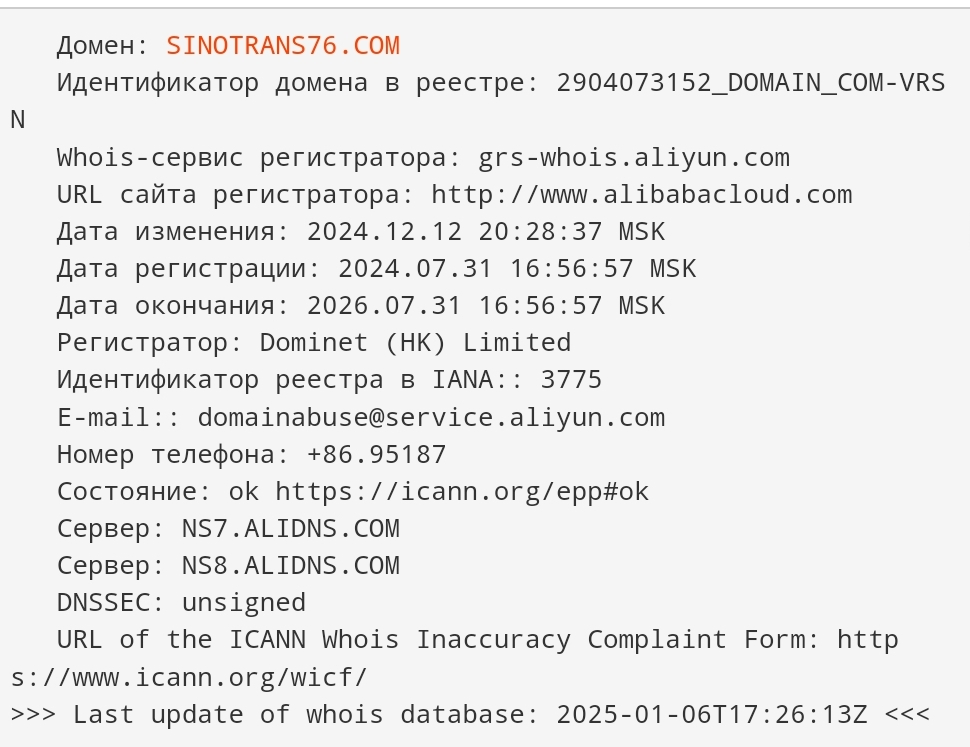Image resolution: width=970 pixels, height=747 pixels.
Task: Click the "Состояние:" status label
Action: pos(134,492)
